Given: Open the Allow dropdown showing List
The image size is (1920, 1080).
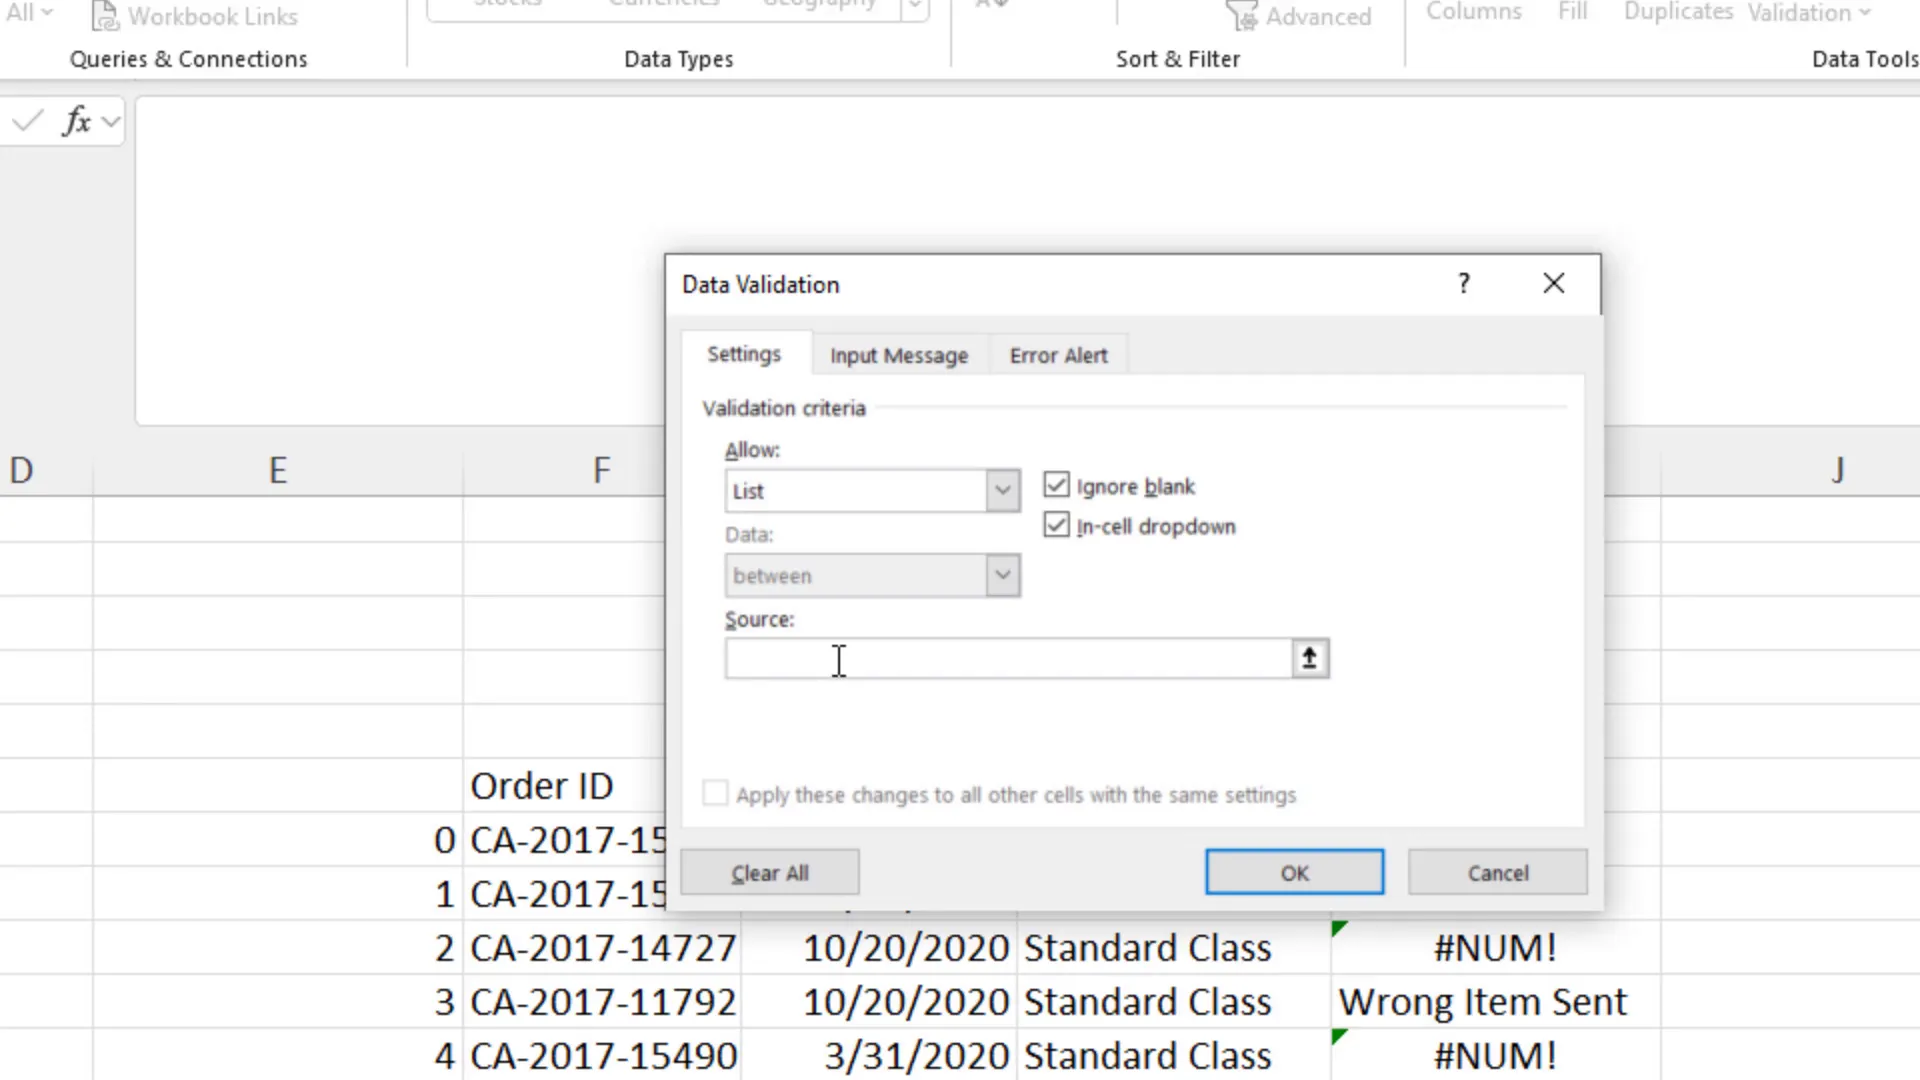Looking at the screenshot, I should (x=1002, y=490).
